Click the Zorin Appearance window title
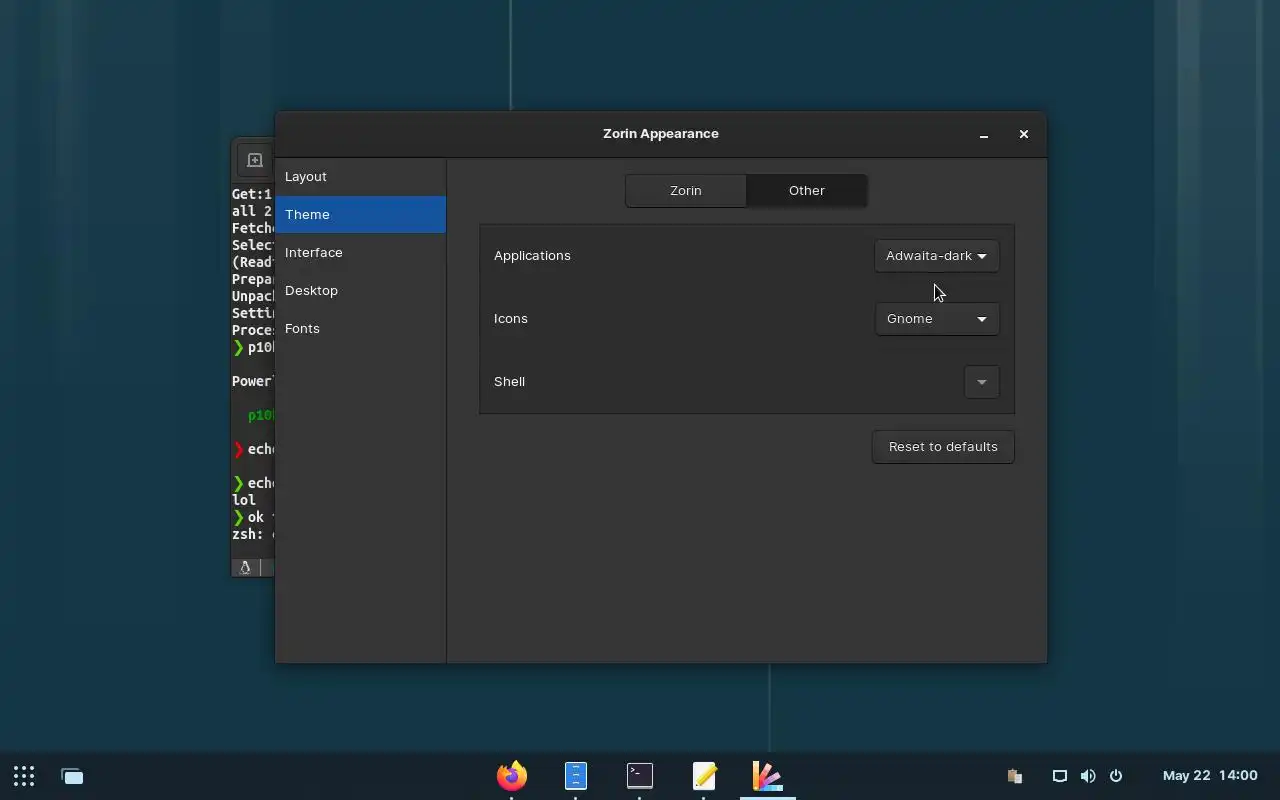 coord(661,134)
